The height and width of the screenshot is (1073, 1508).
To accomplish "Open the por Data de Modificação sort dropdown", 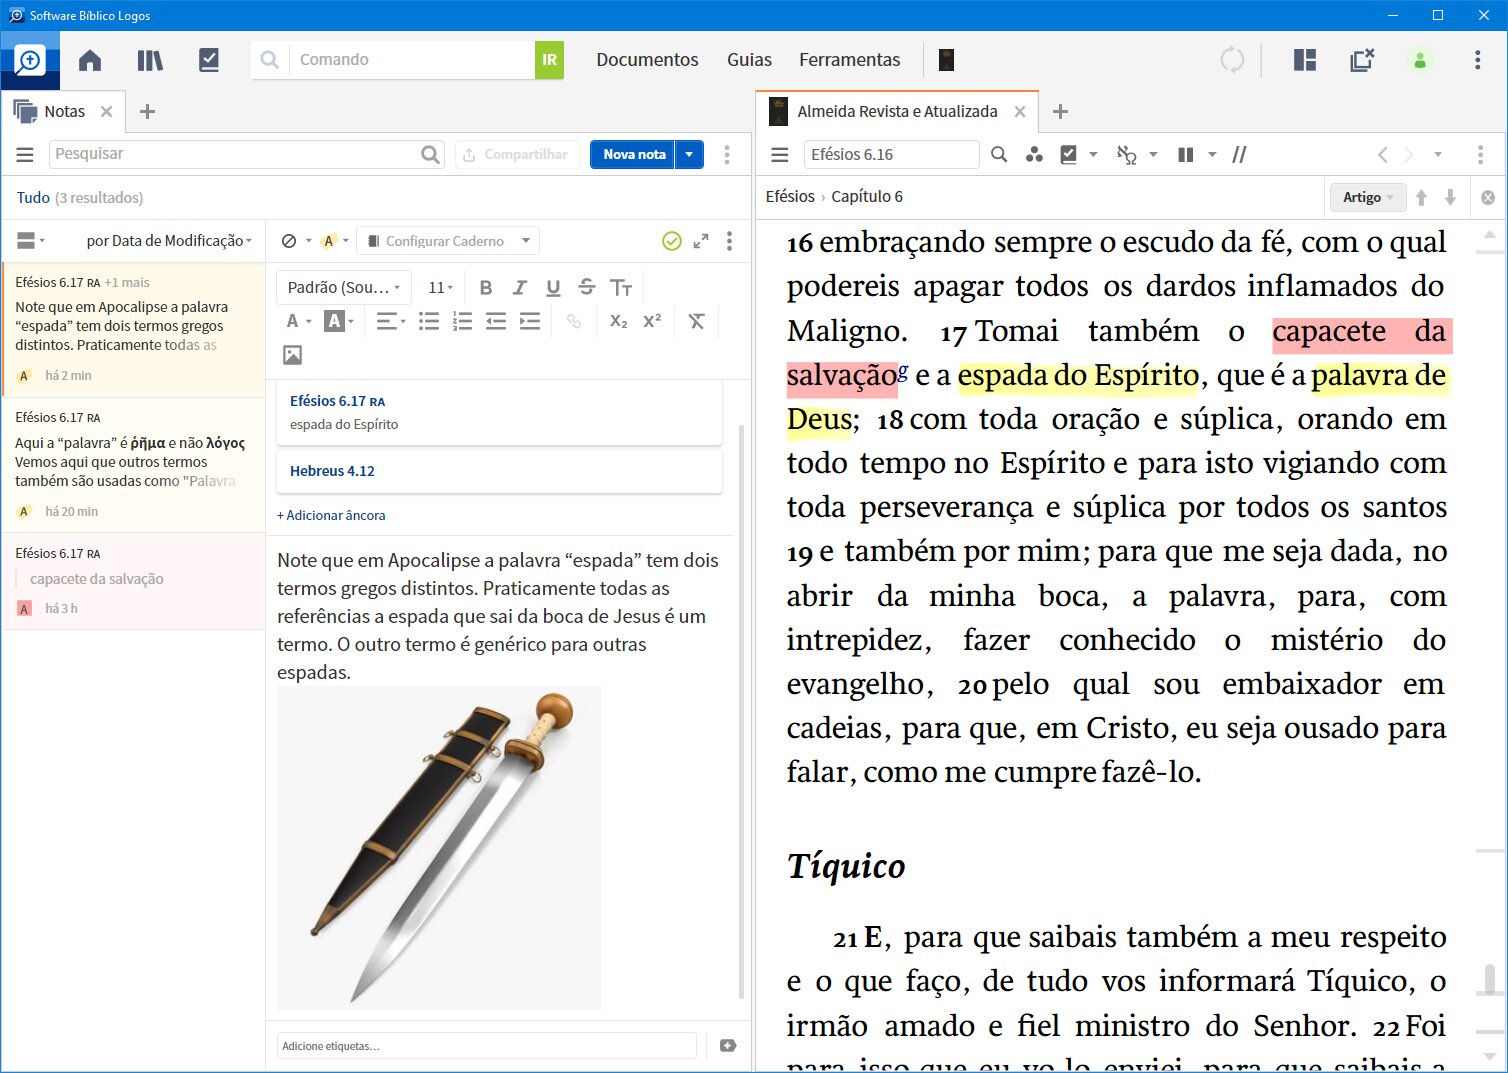I will pos(169,240).
